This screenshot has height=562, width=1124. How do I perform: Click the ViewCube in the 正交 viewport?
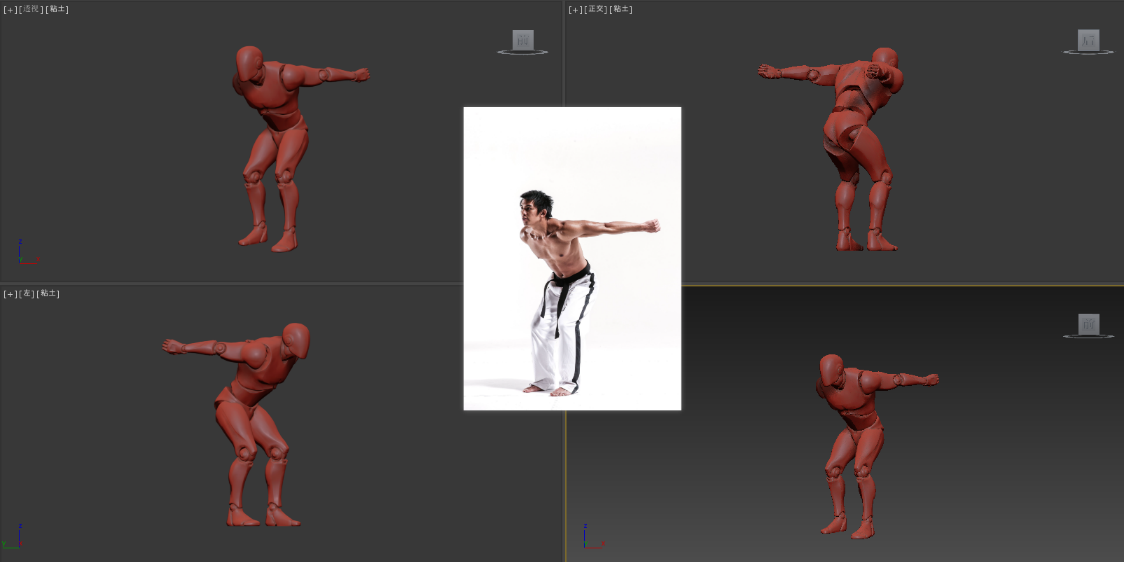coord(1088,42)
